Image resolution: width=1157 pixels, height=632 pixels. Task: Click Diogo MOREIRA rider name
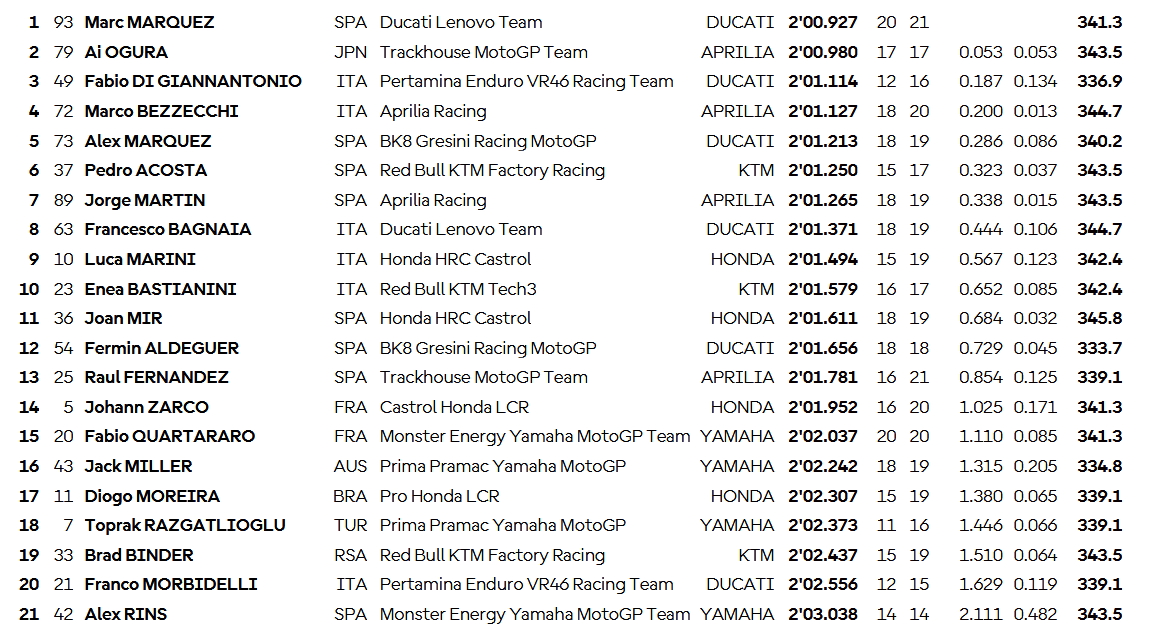(152, 496)
